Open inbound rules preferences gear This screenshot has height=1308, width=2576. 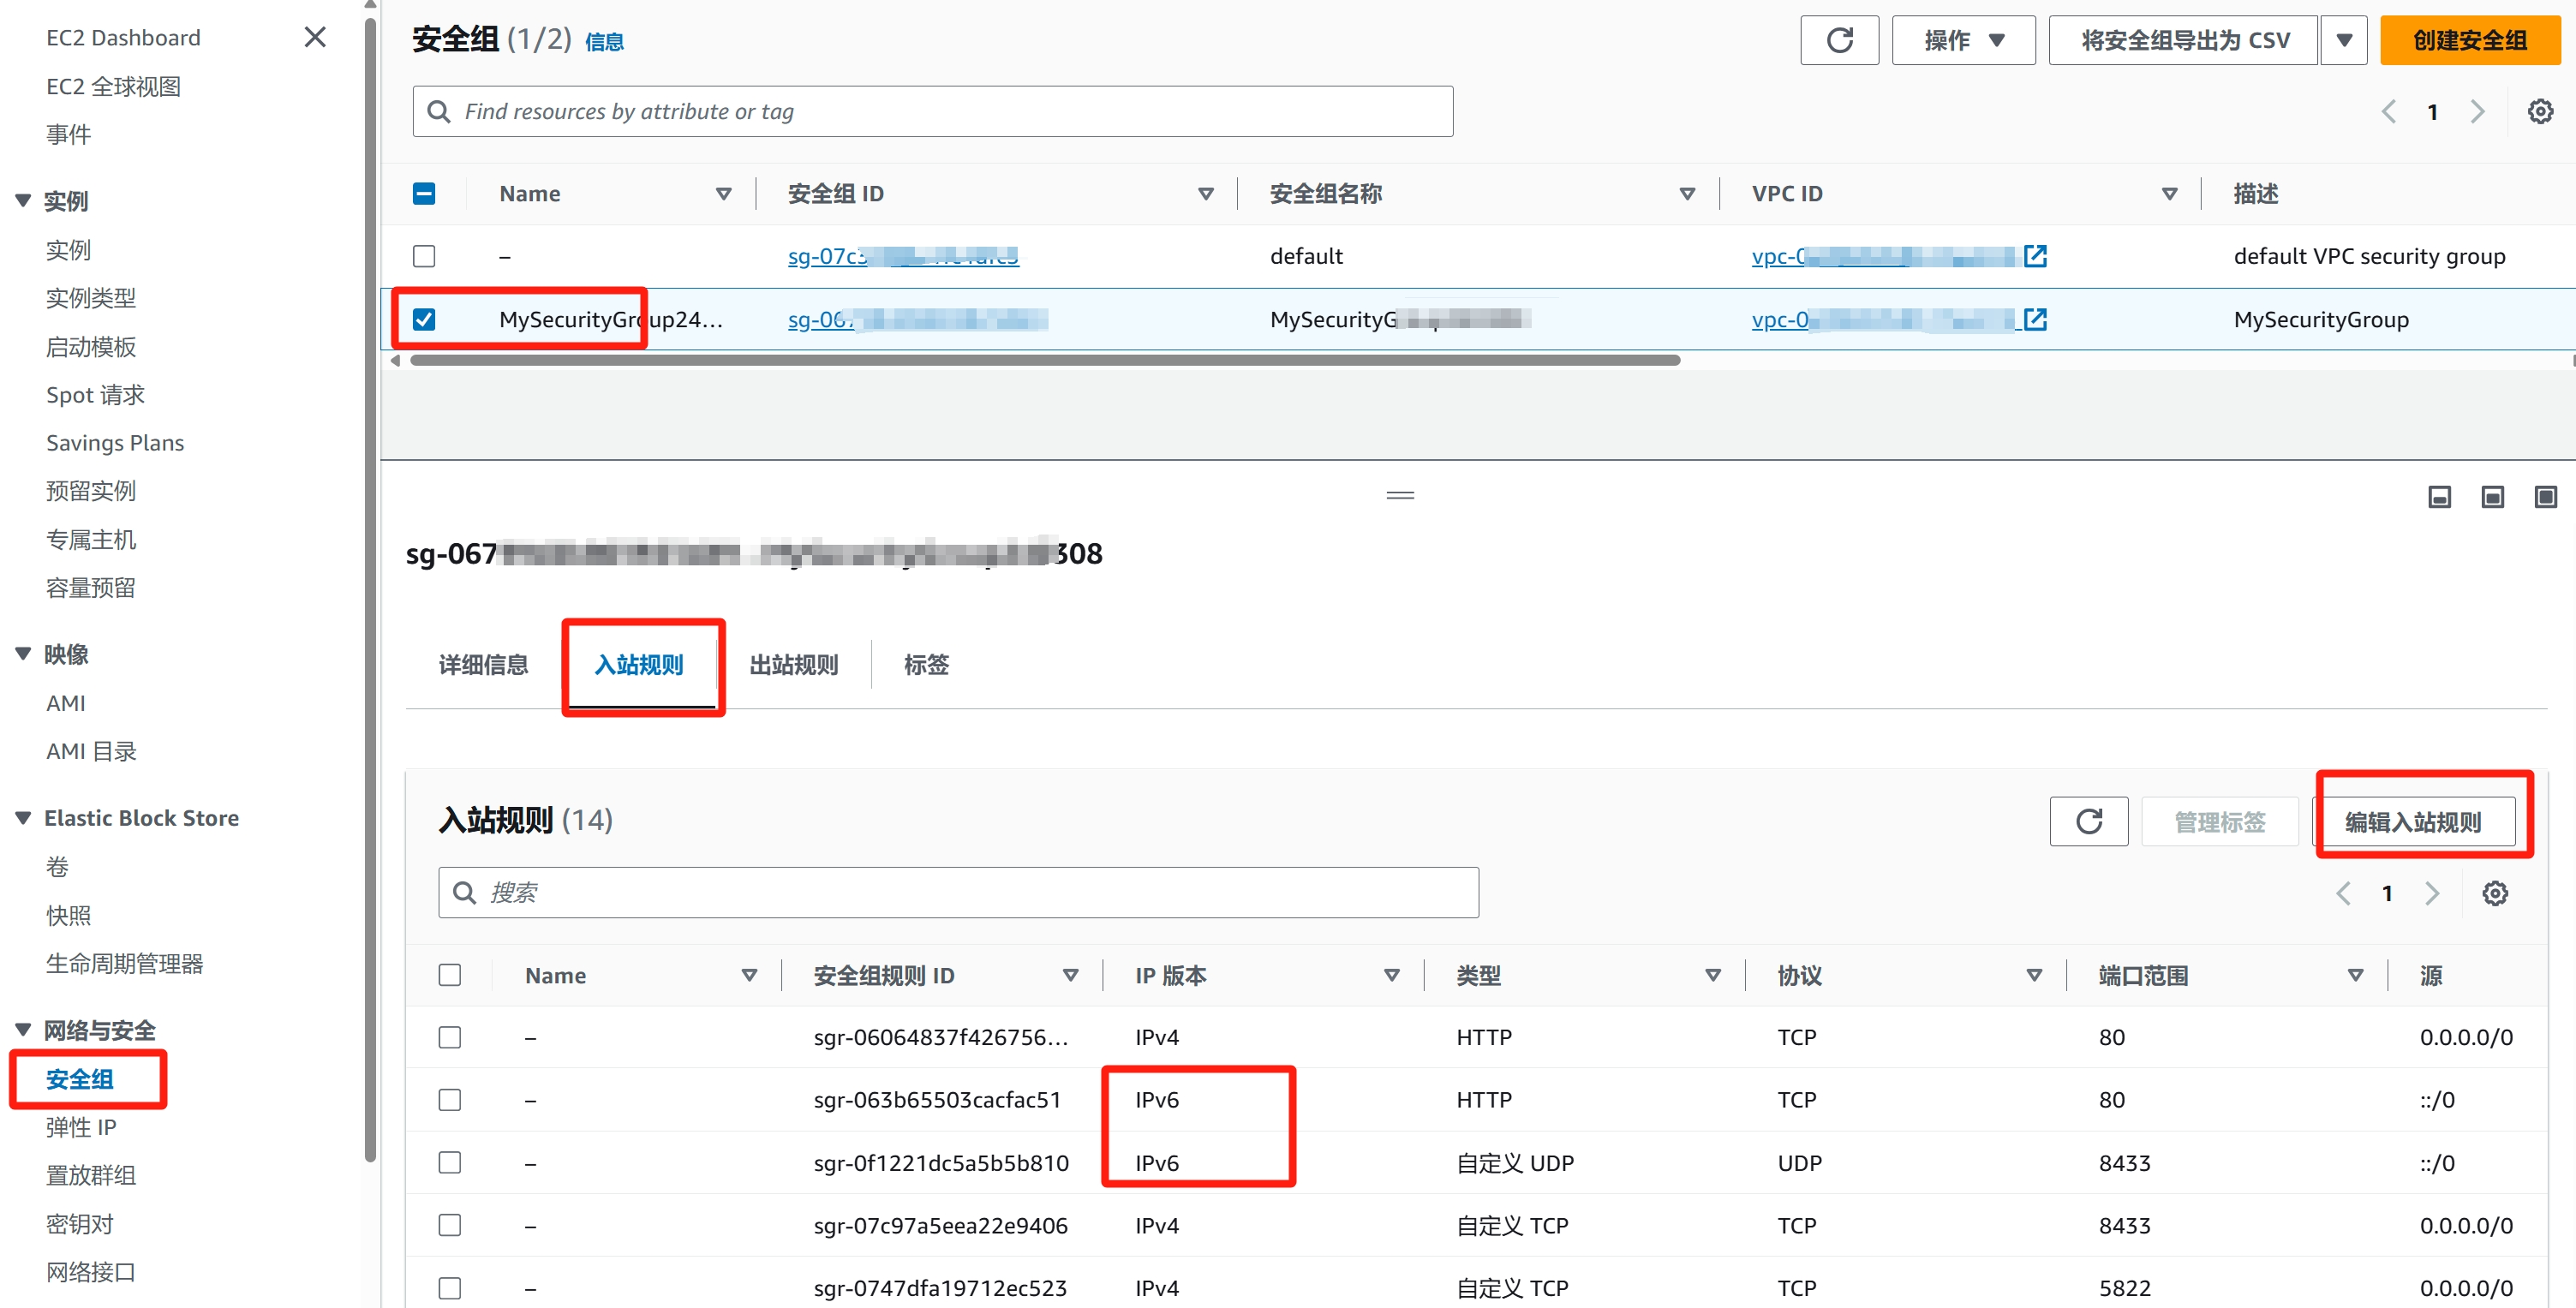point(2494,893)
